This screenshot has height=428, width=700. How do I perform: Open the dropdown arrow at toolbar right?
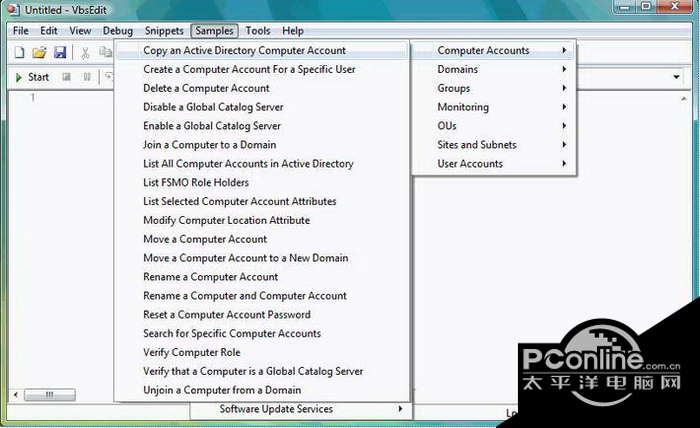[x=676, y=77]
